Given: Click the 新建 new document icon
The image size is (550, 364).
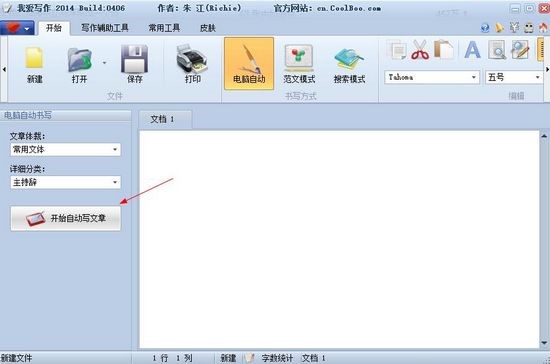Looking at the screenshot, I should pyautogui.click(x=34, y=65).
